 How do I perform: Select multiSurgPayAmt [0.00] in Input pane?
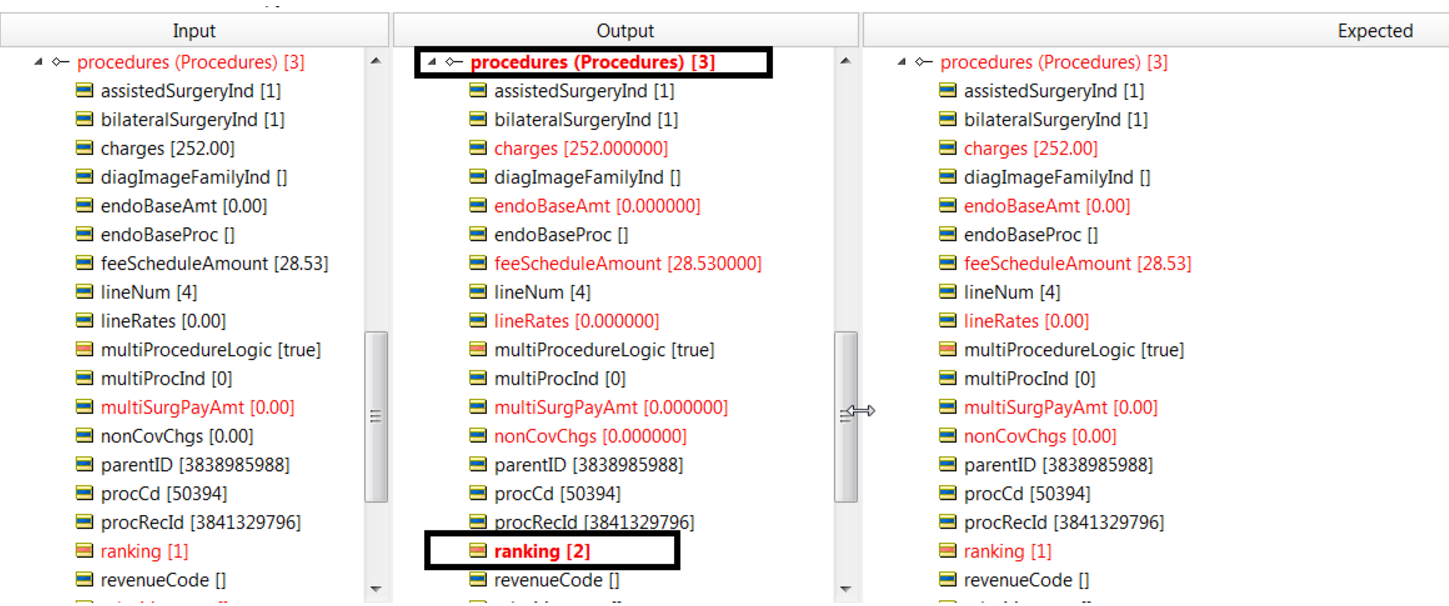point(197,408)
